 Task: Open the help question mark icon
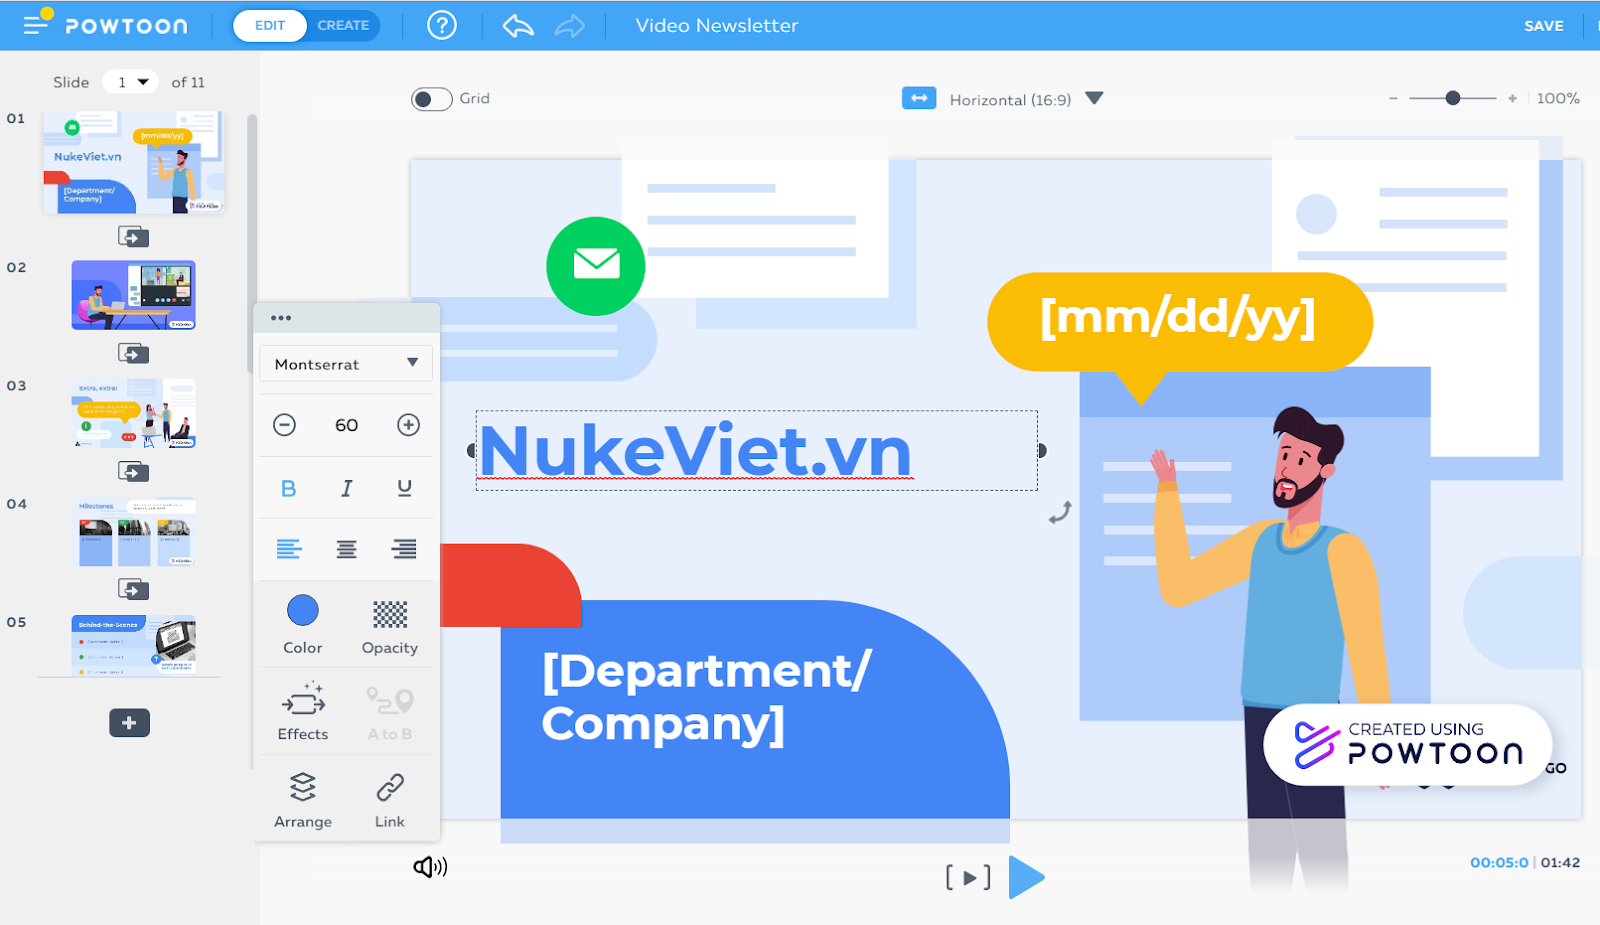coord(442,25)
